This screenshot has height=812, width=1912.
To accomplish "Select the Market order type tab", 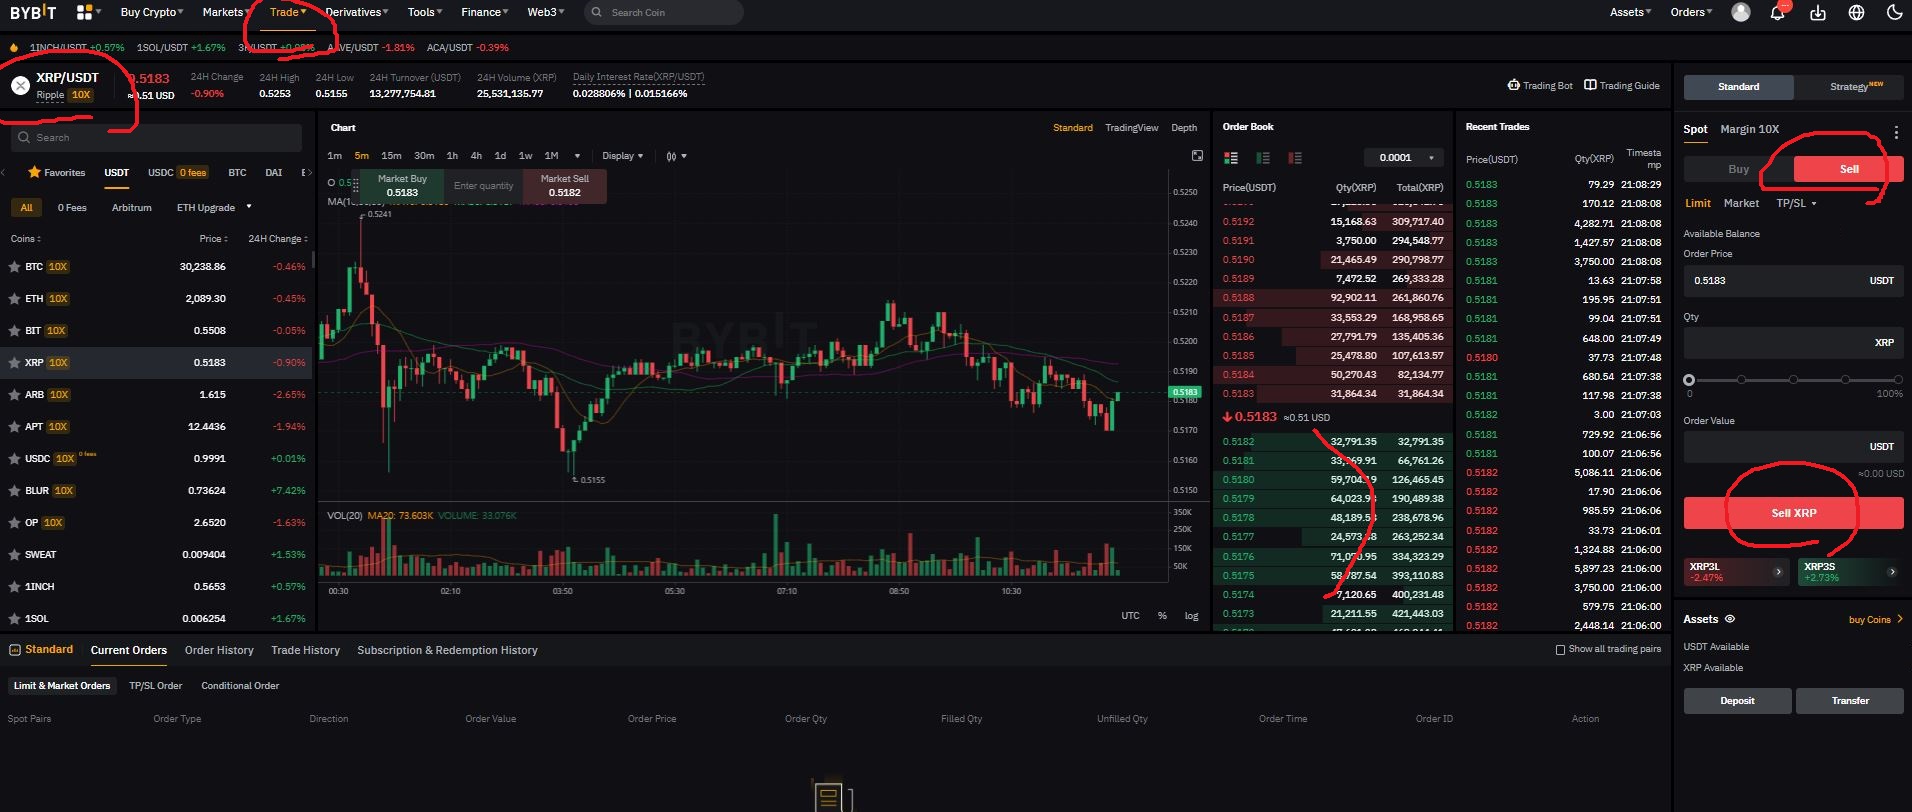I will click(x=1741, y=203).
